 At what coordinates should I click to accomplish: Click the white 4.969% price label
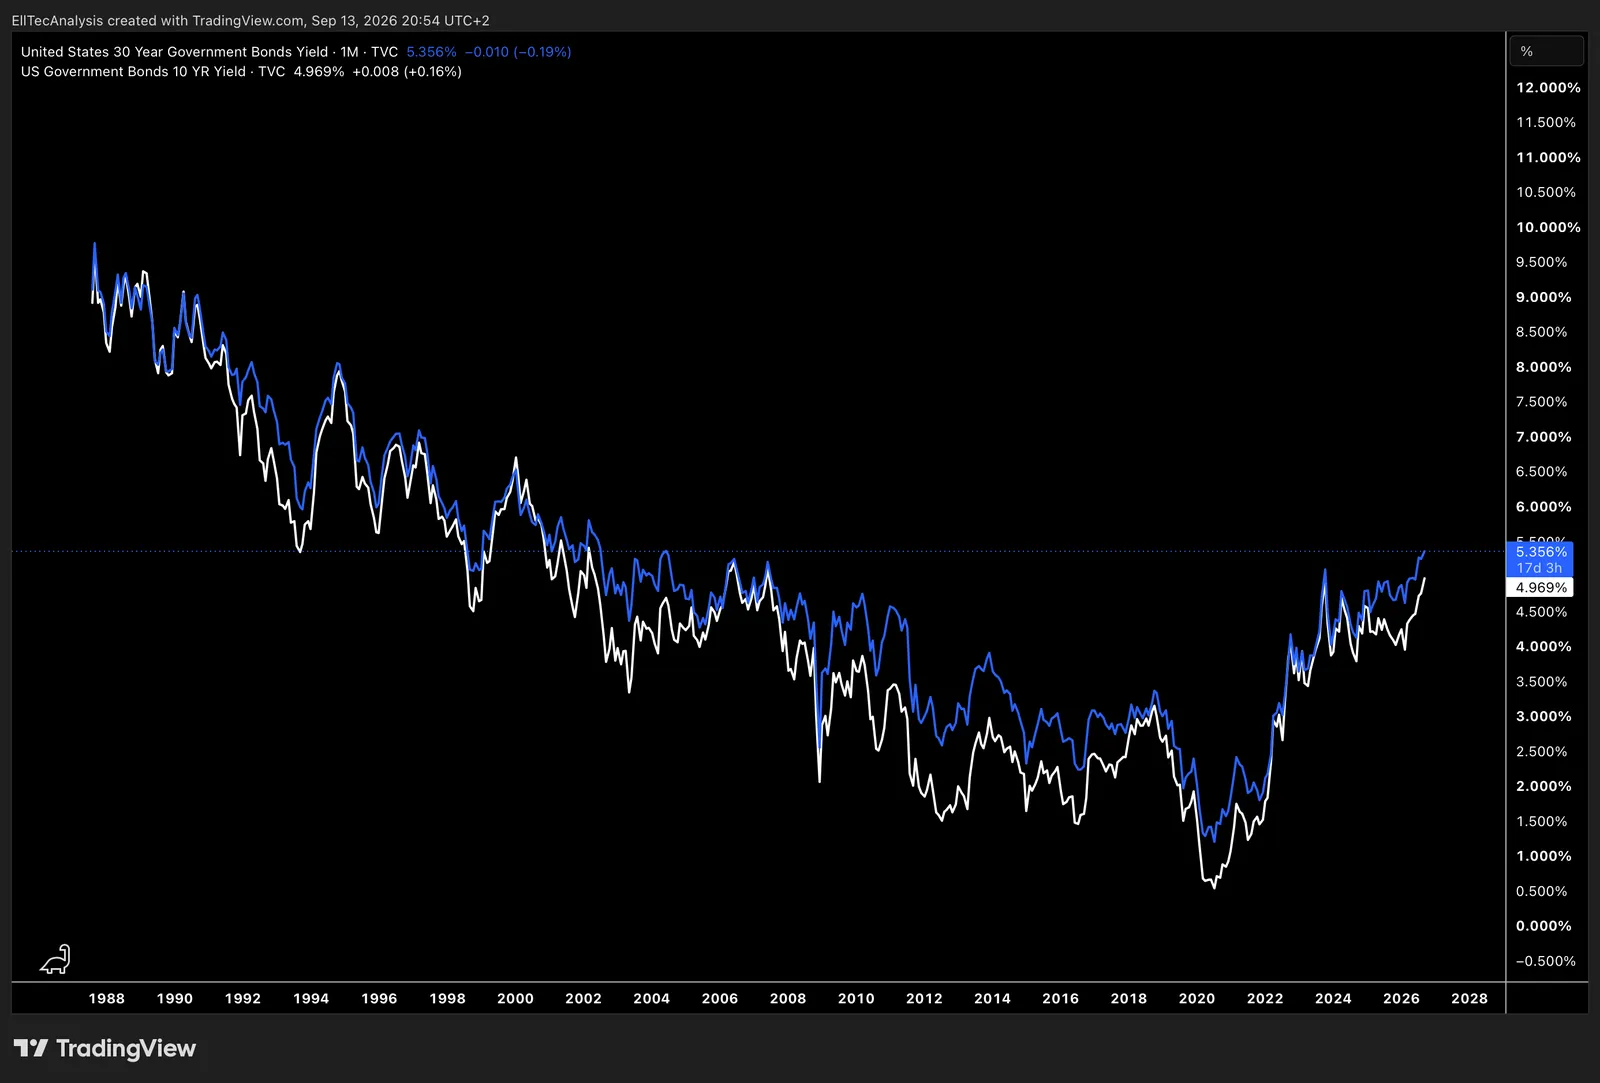(x=1540, y=588)
